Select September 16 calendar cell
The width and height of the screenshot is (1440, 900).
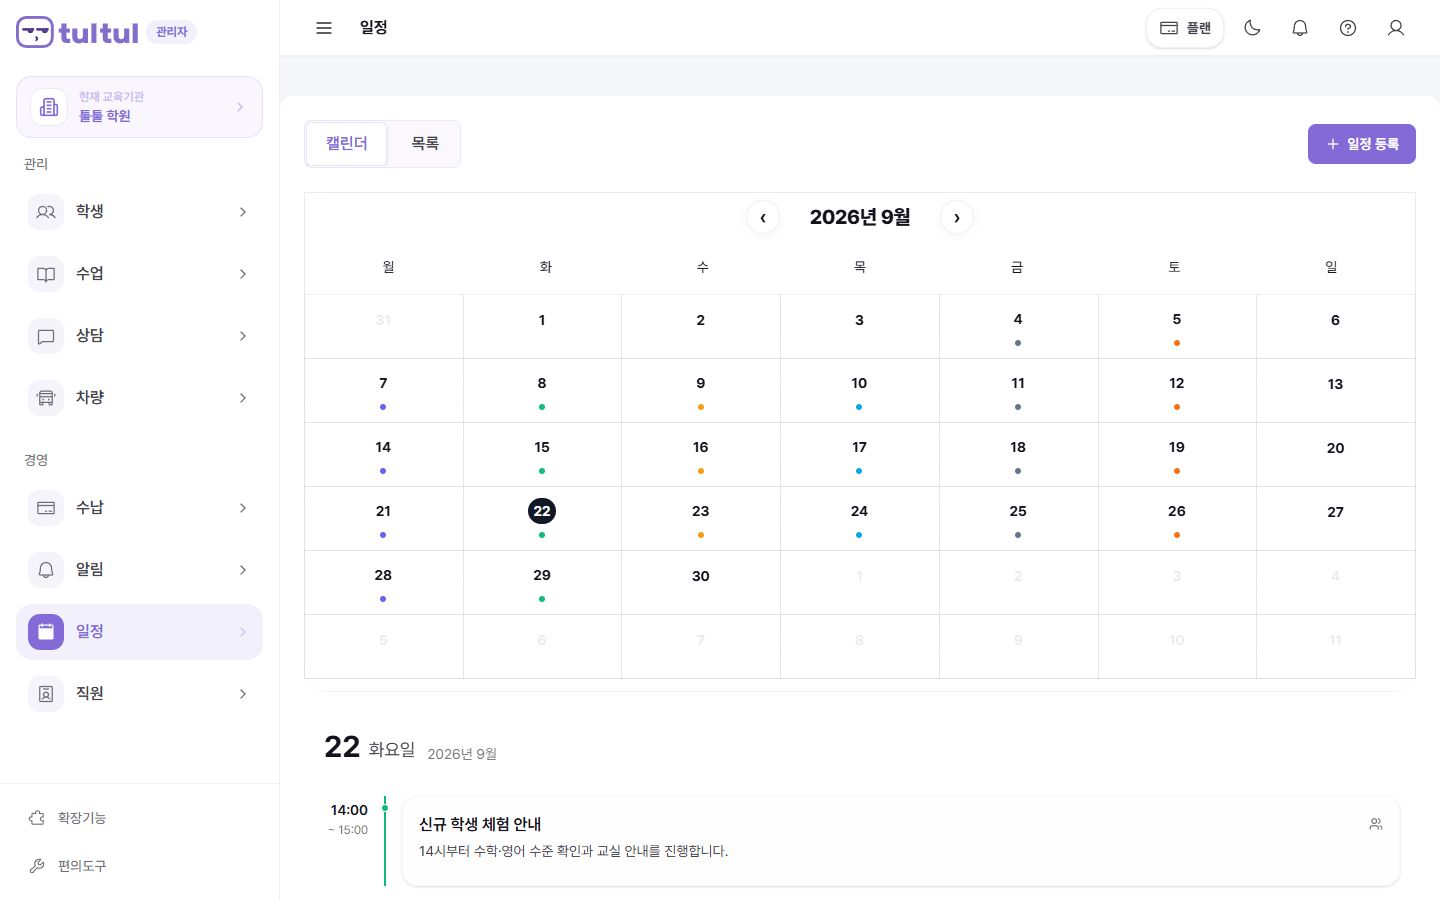tap(701, 454)
